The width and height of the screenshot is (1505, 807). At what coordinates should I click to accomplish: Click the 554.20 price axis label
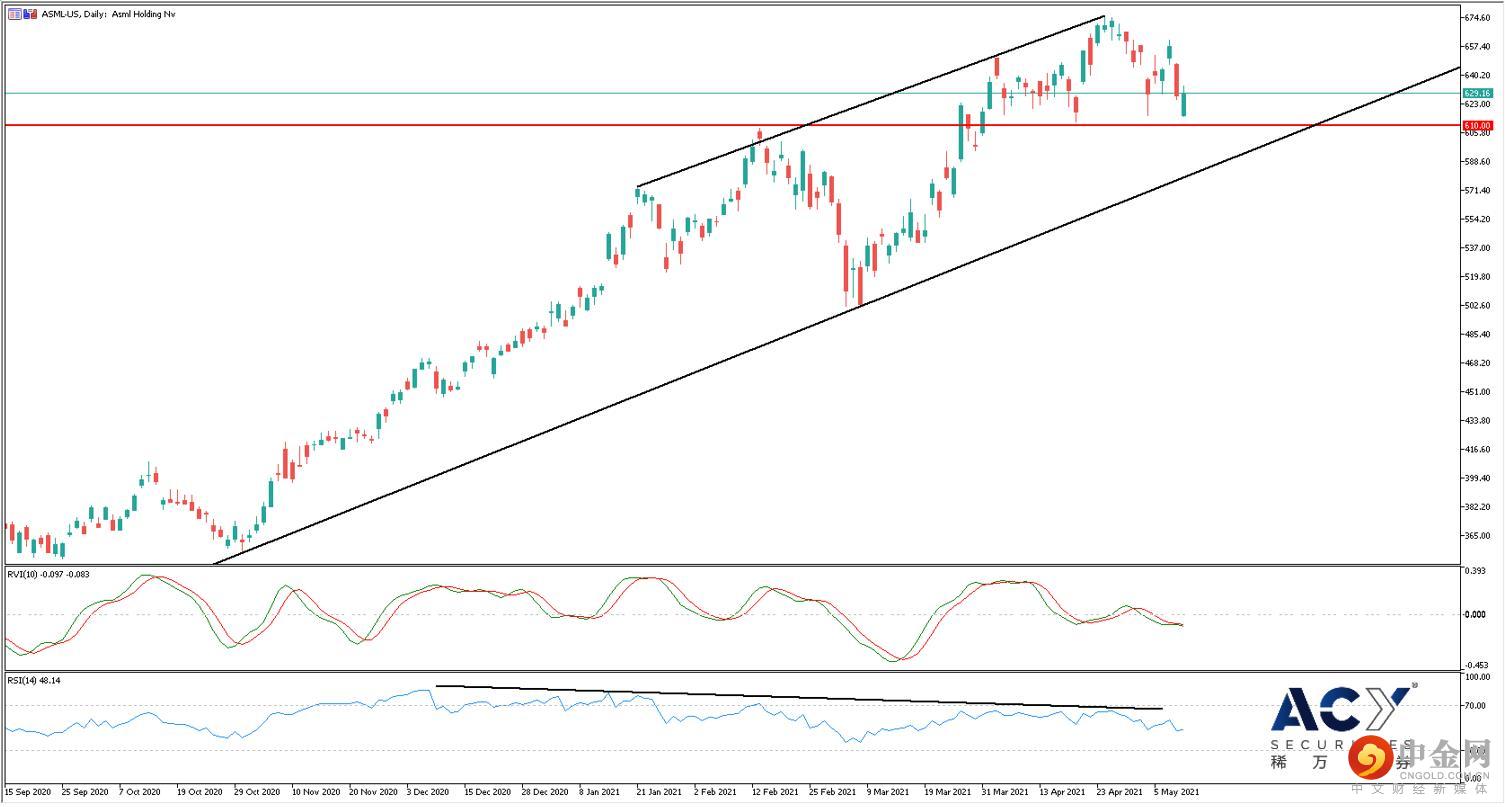[x=1477, y=219]
